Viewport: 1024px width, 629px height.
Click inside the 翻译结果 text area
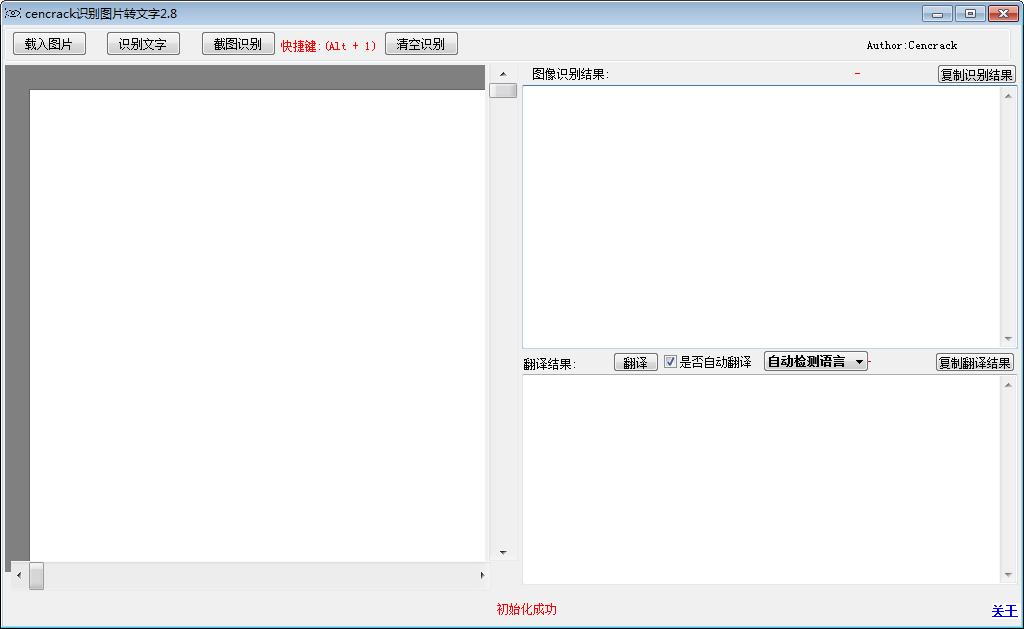761,479
